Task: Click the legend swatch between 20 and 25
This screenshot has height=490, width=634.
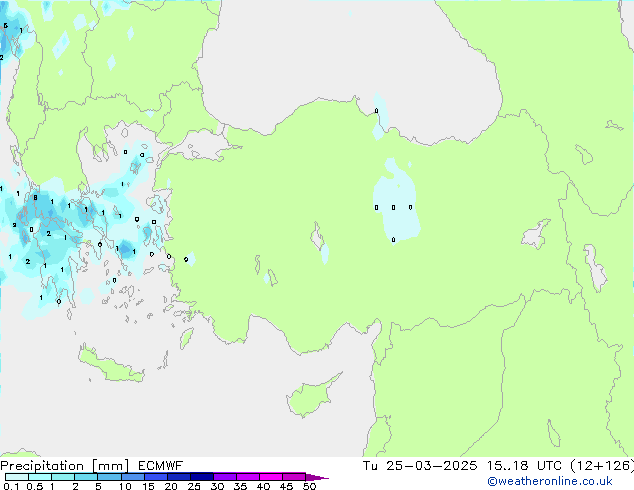Action: [x=178, y=477]
